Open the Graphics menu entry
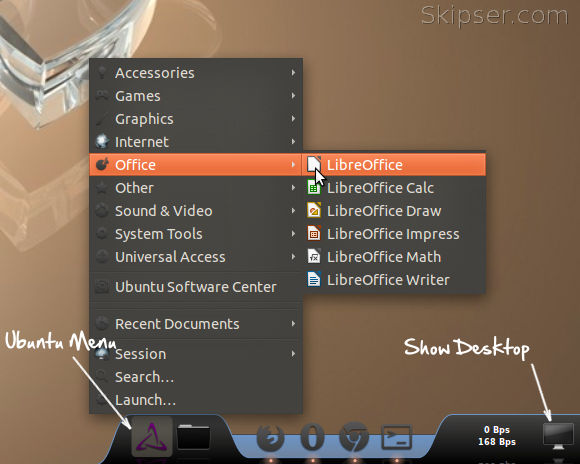The image size is (580, 464). coord(196,118)
